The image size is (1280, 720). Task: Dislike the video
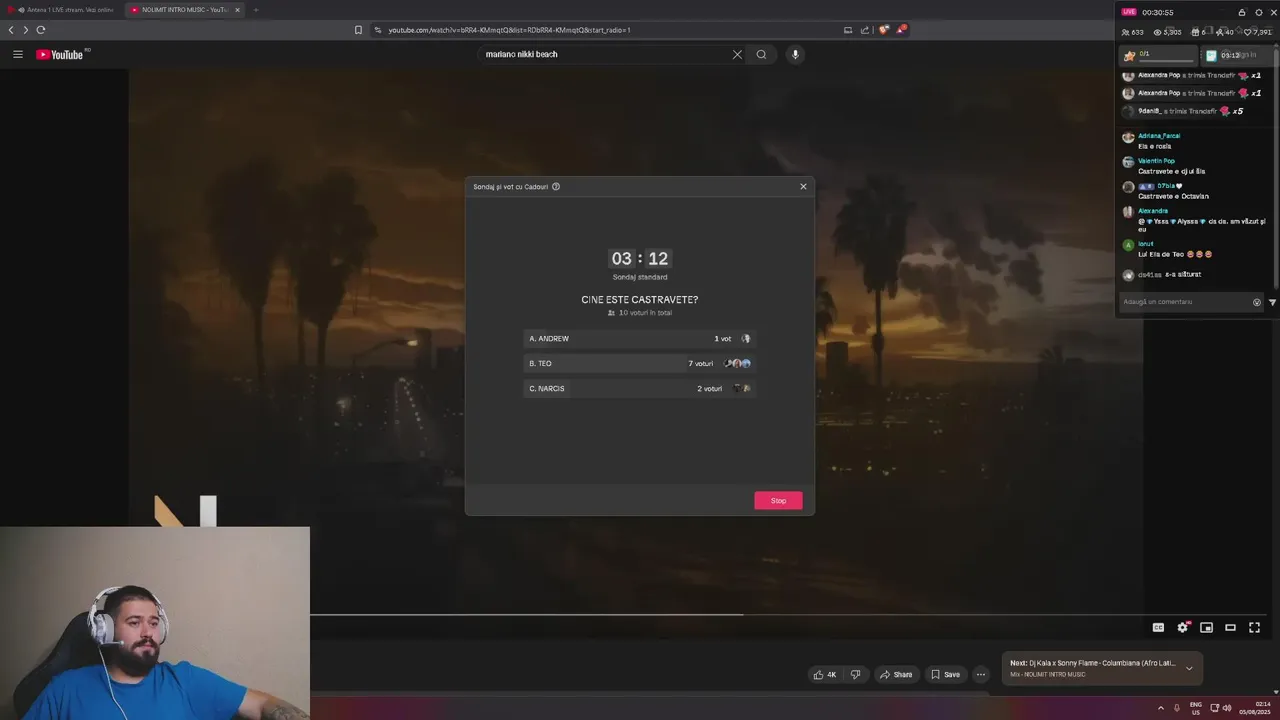[855, 674]
